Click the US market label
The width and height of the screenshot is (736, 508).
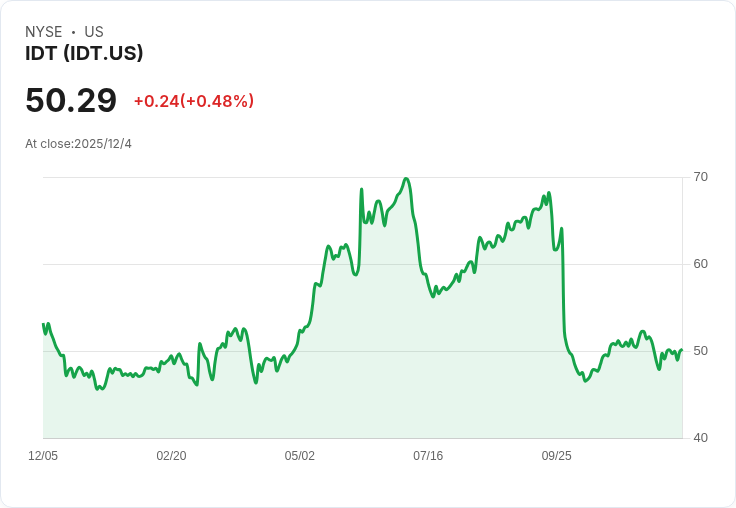click(x=94, y=32)
